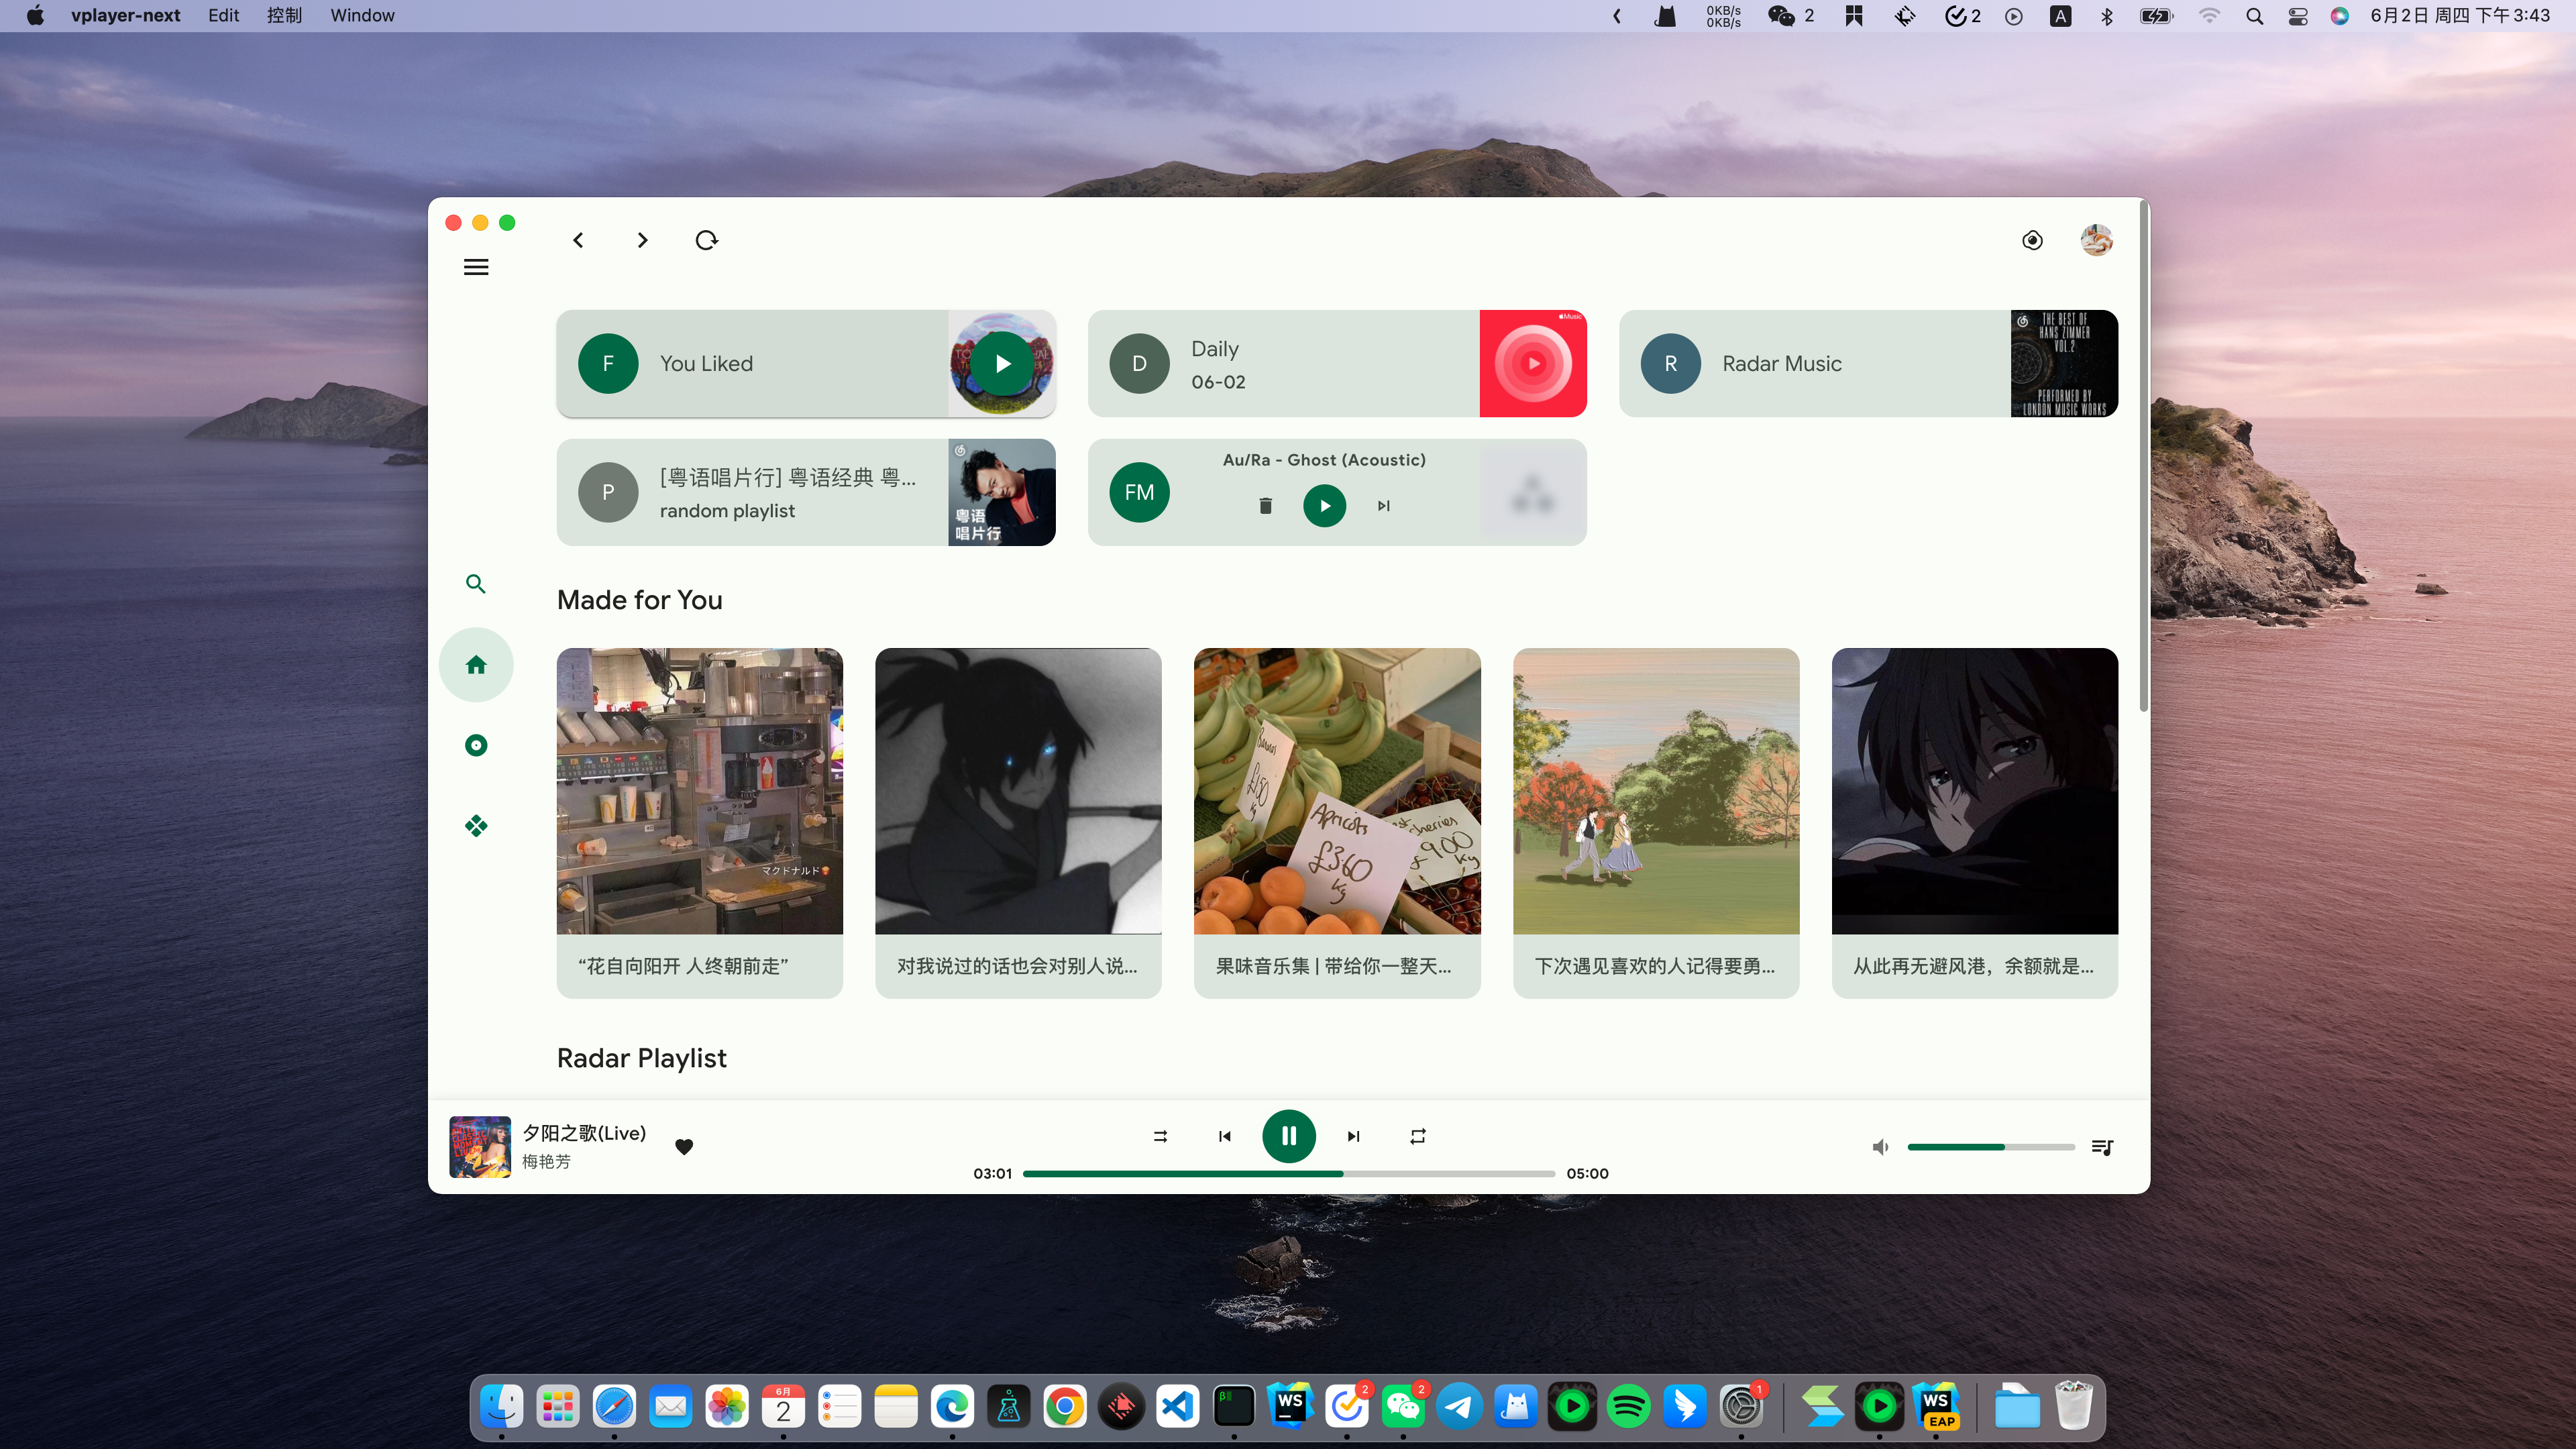Open playlist “花自向阳开 人终朝前走”

click(x=700, y=823)
